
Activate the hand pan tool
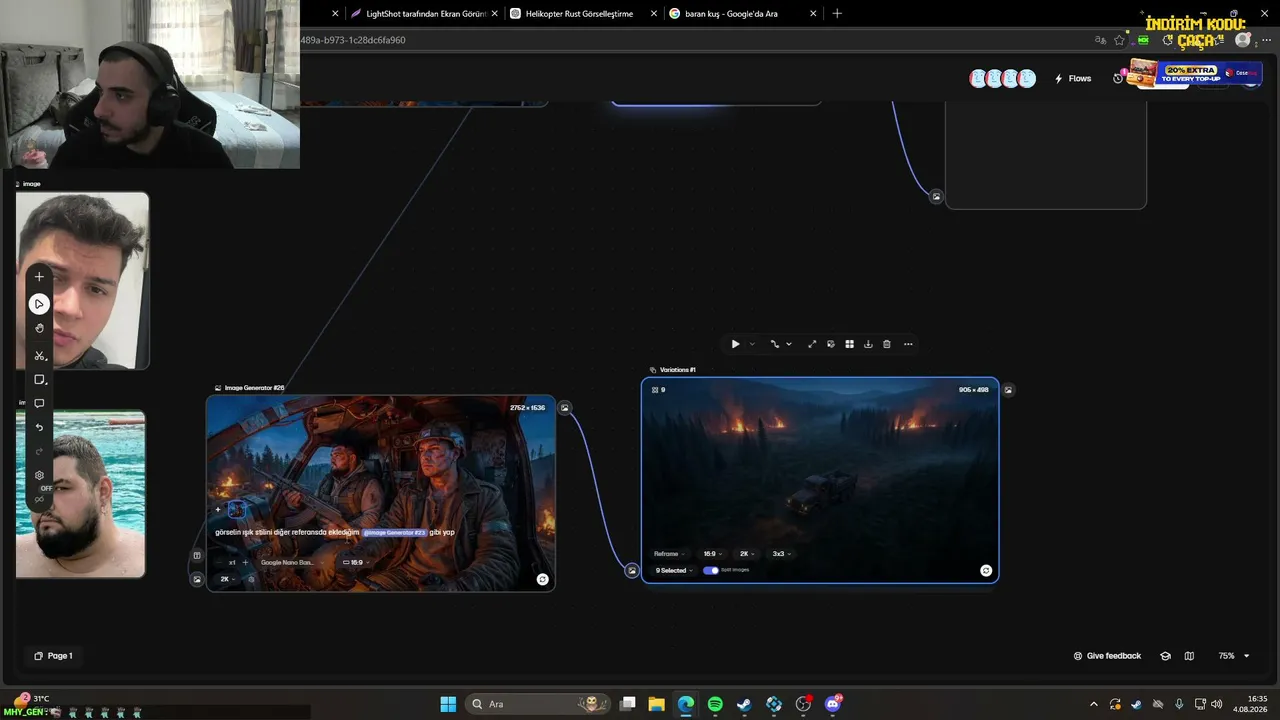[x=39, y=328]
